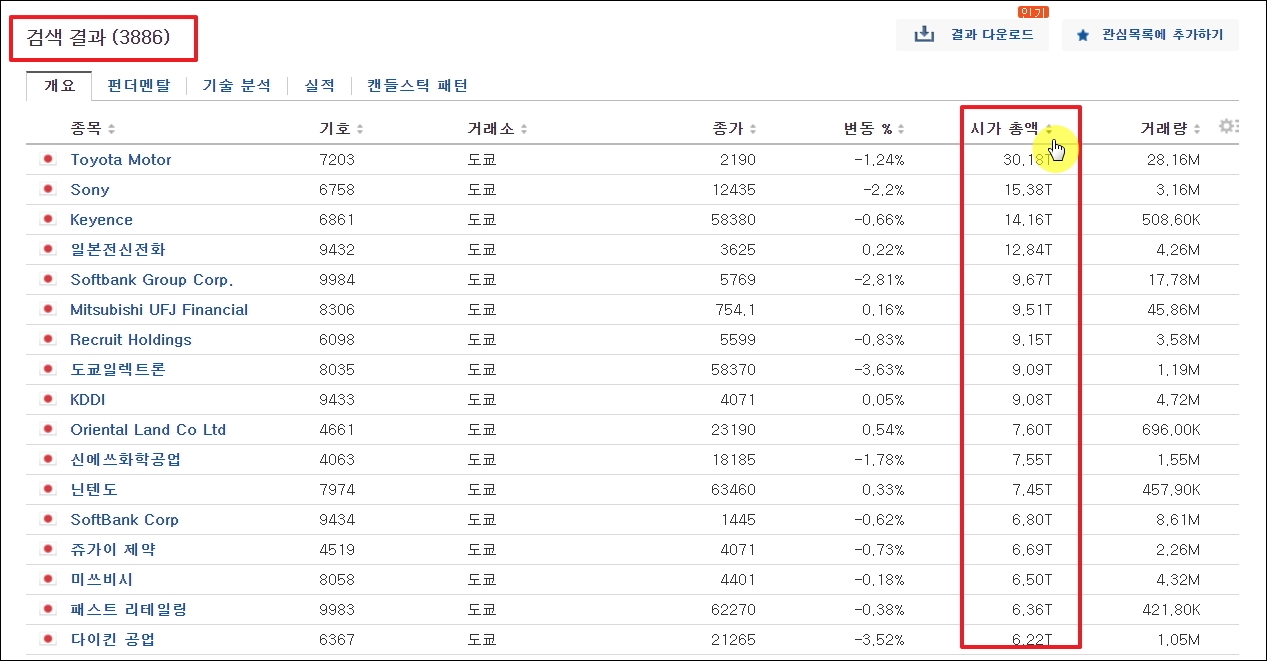
Task: Click ticker symbol 9983
Action: (337, 610)
